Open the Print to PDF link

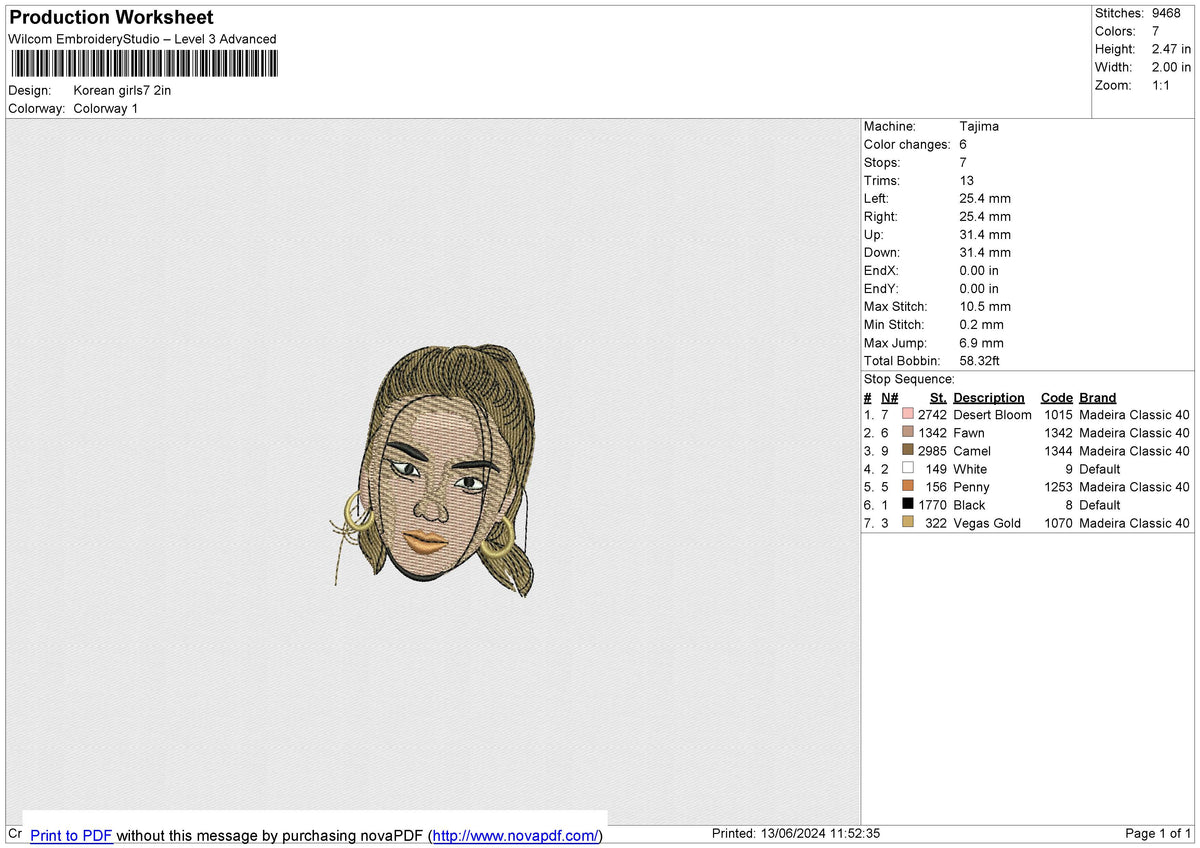71,836
